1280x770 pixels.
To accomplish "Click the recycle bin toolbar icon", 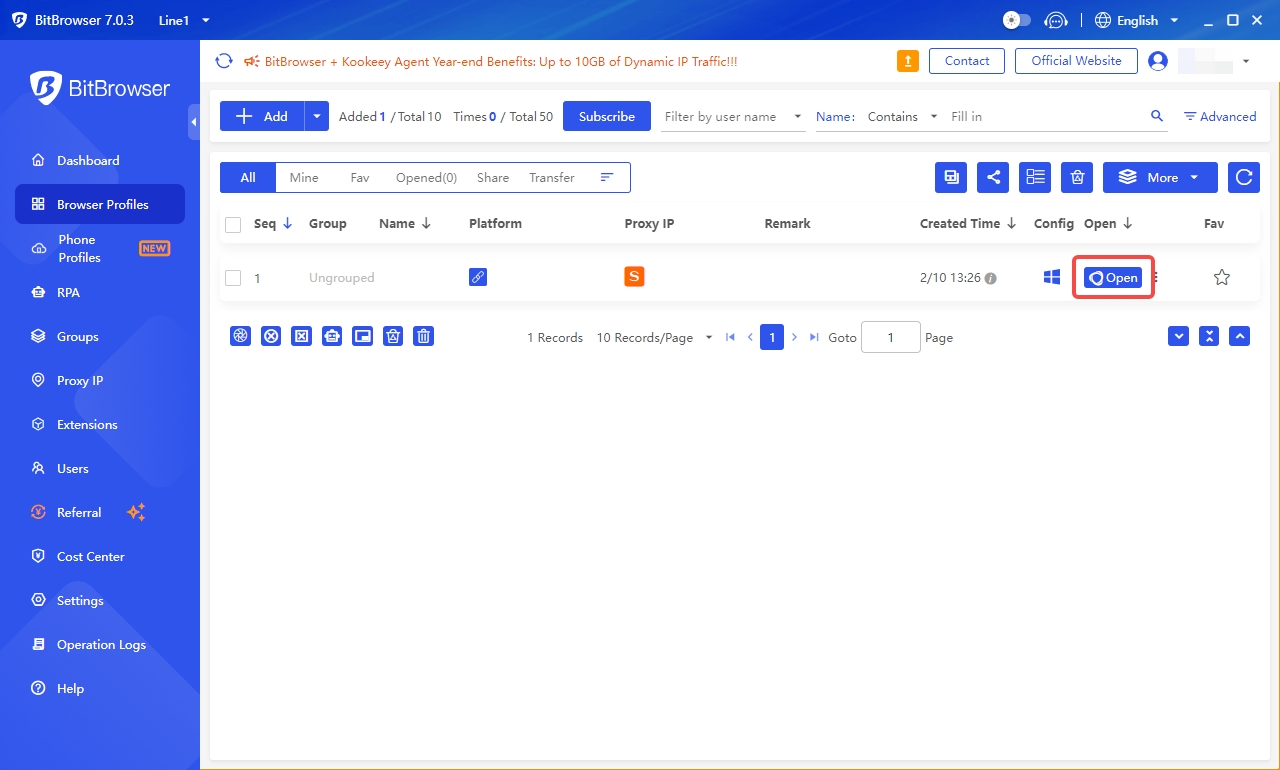I will 1076,177.
